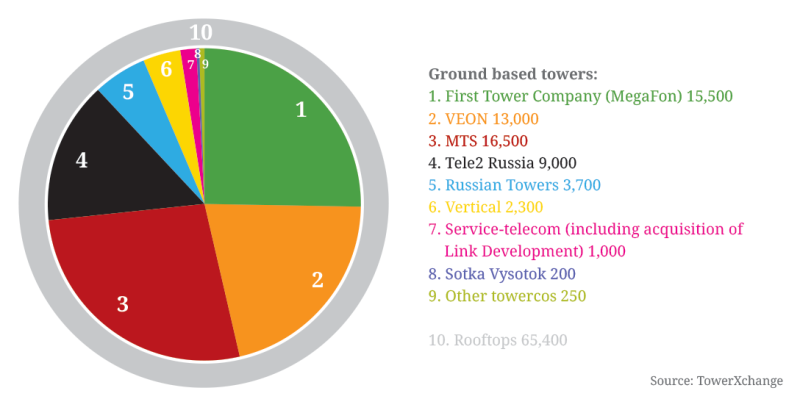The image size is (800, 410).
Task: Select legend entry 'MTS 16,500'
Action: 478,141
